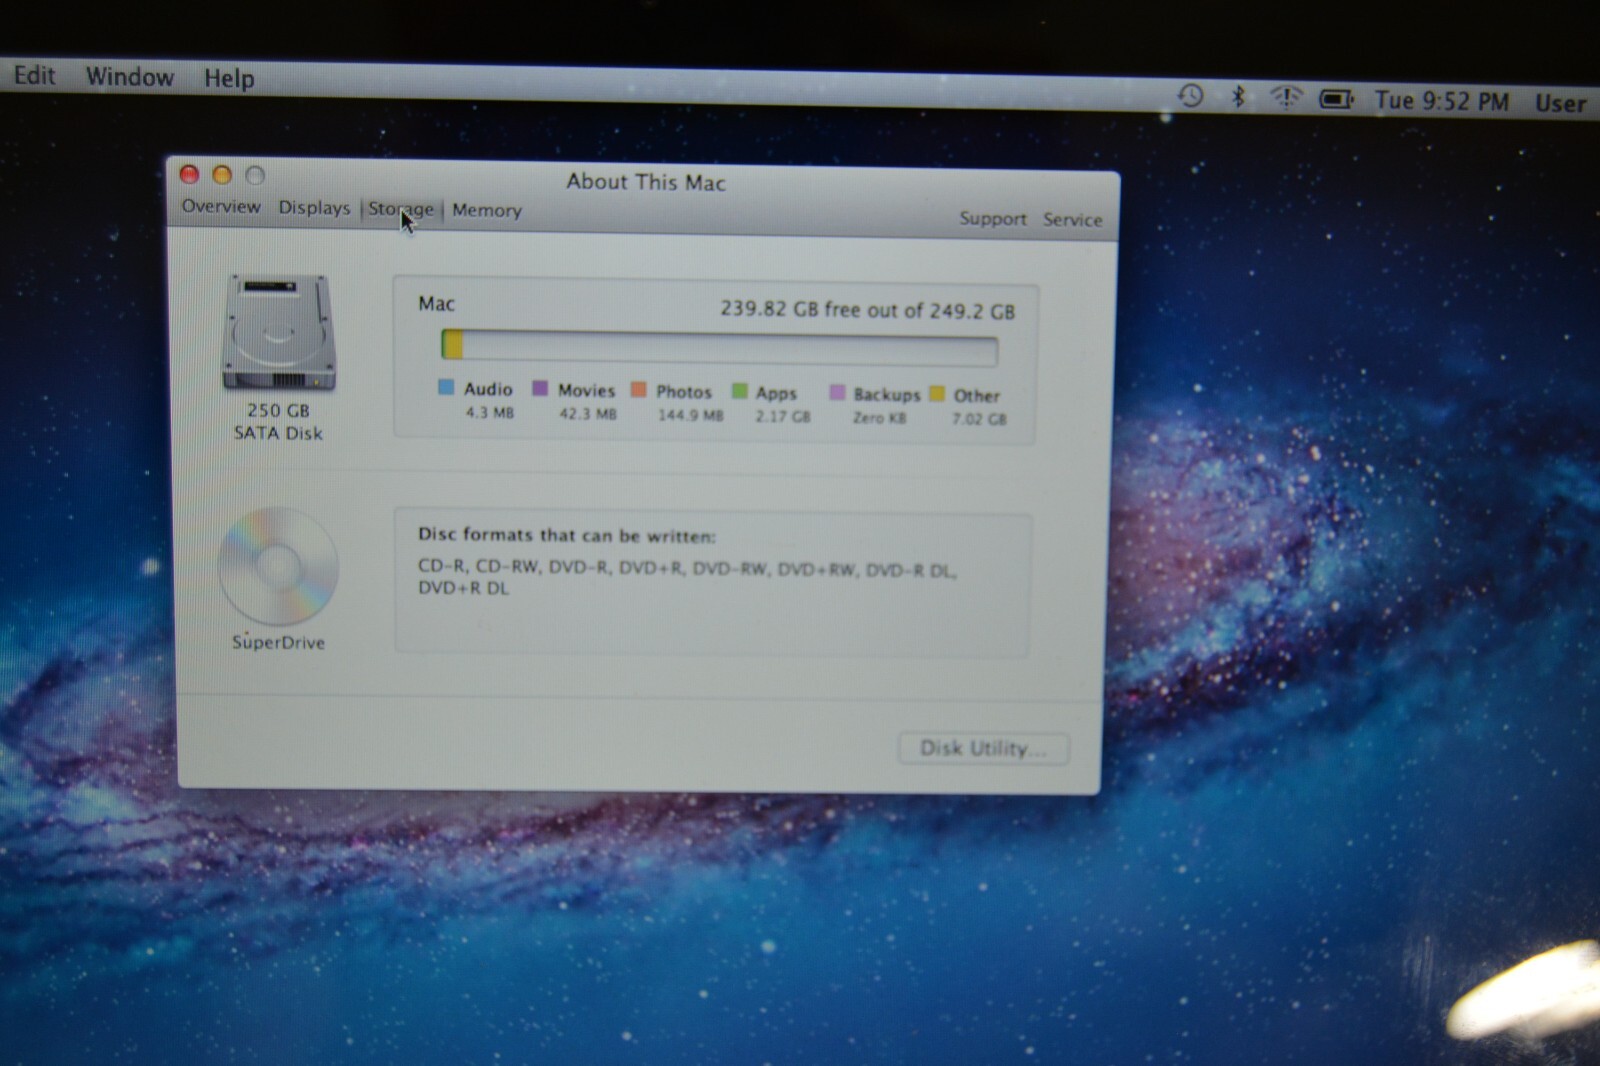
Task: Click the green Apps legend swatch
Action: click(739, 391)
